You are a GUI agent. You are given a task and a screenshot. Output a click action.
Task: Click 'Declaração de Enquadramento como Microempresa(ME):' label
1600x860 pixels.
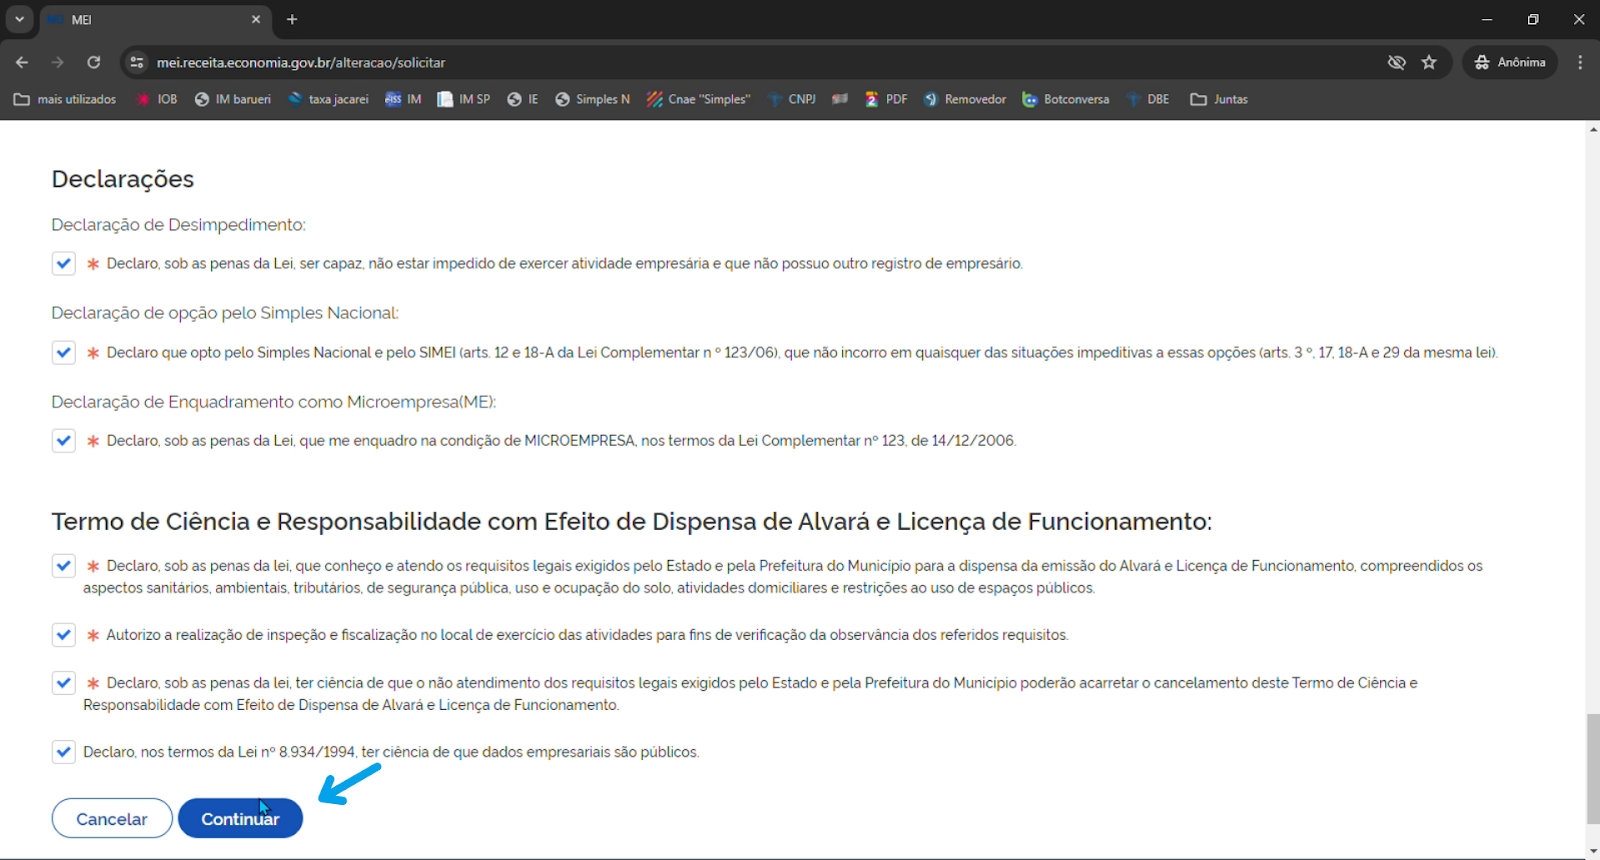274,402
